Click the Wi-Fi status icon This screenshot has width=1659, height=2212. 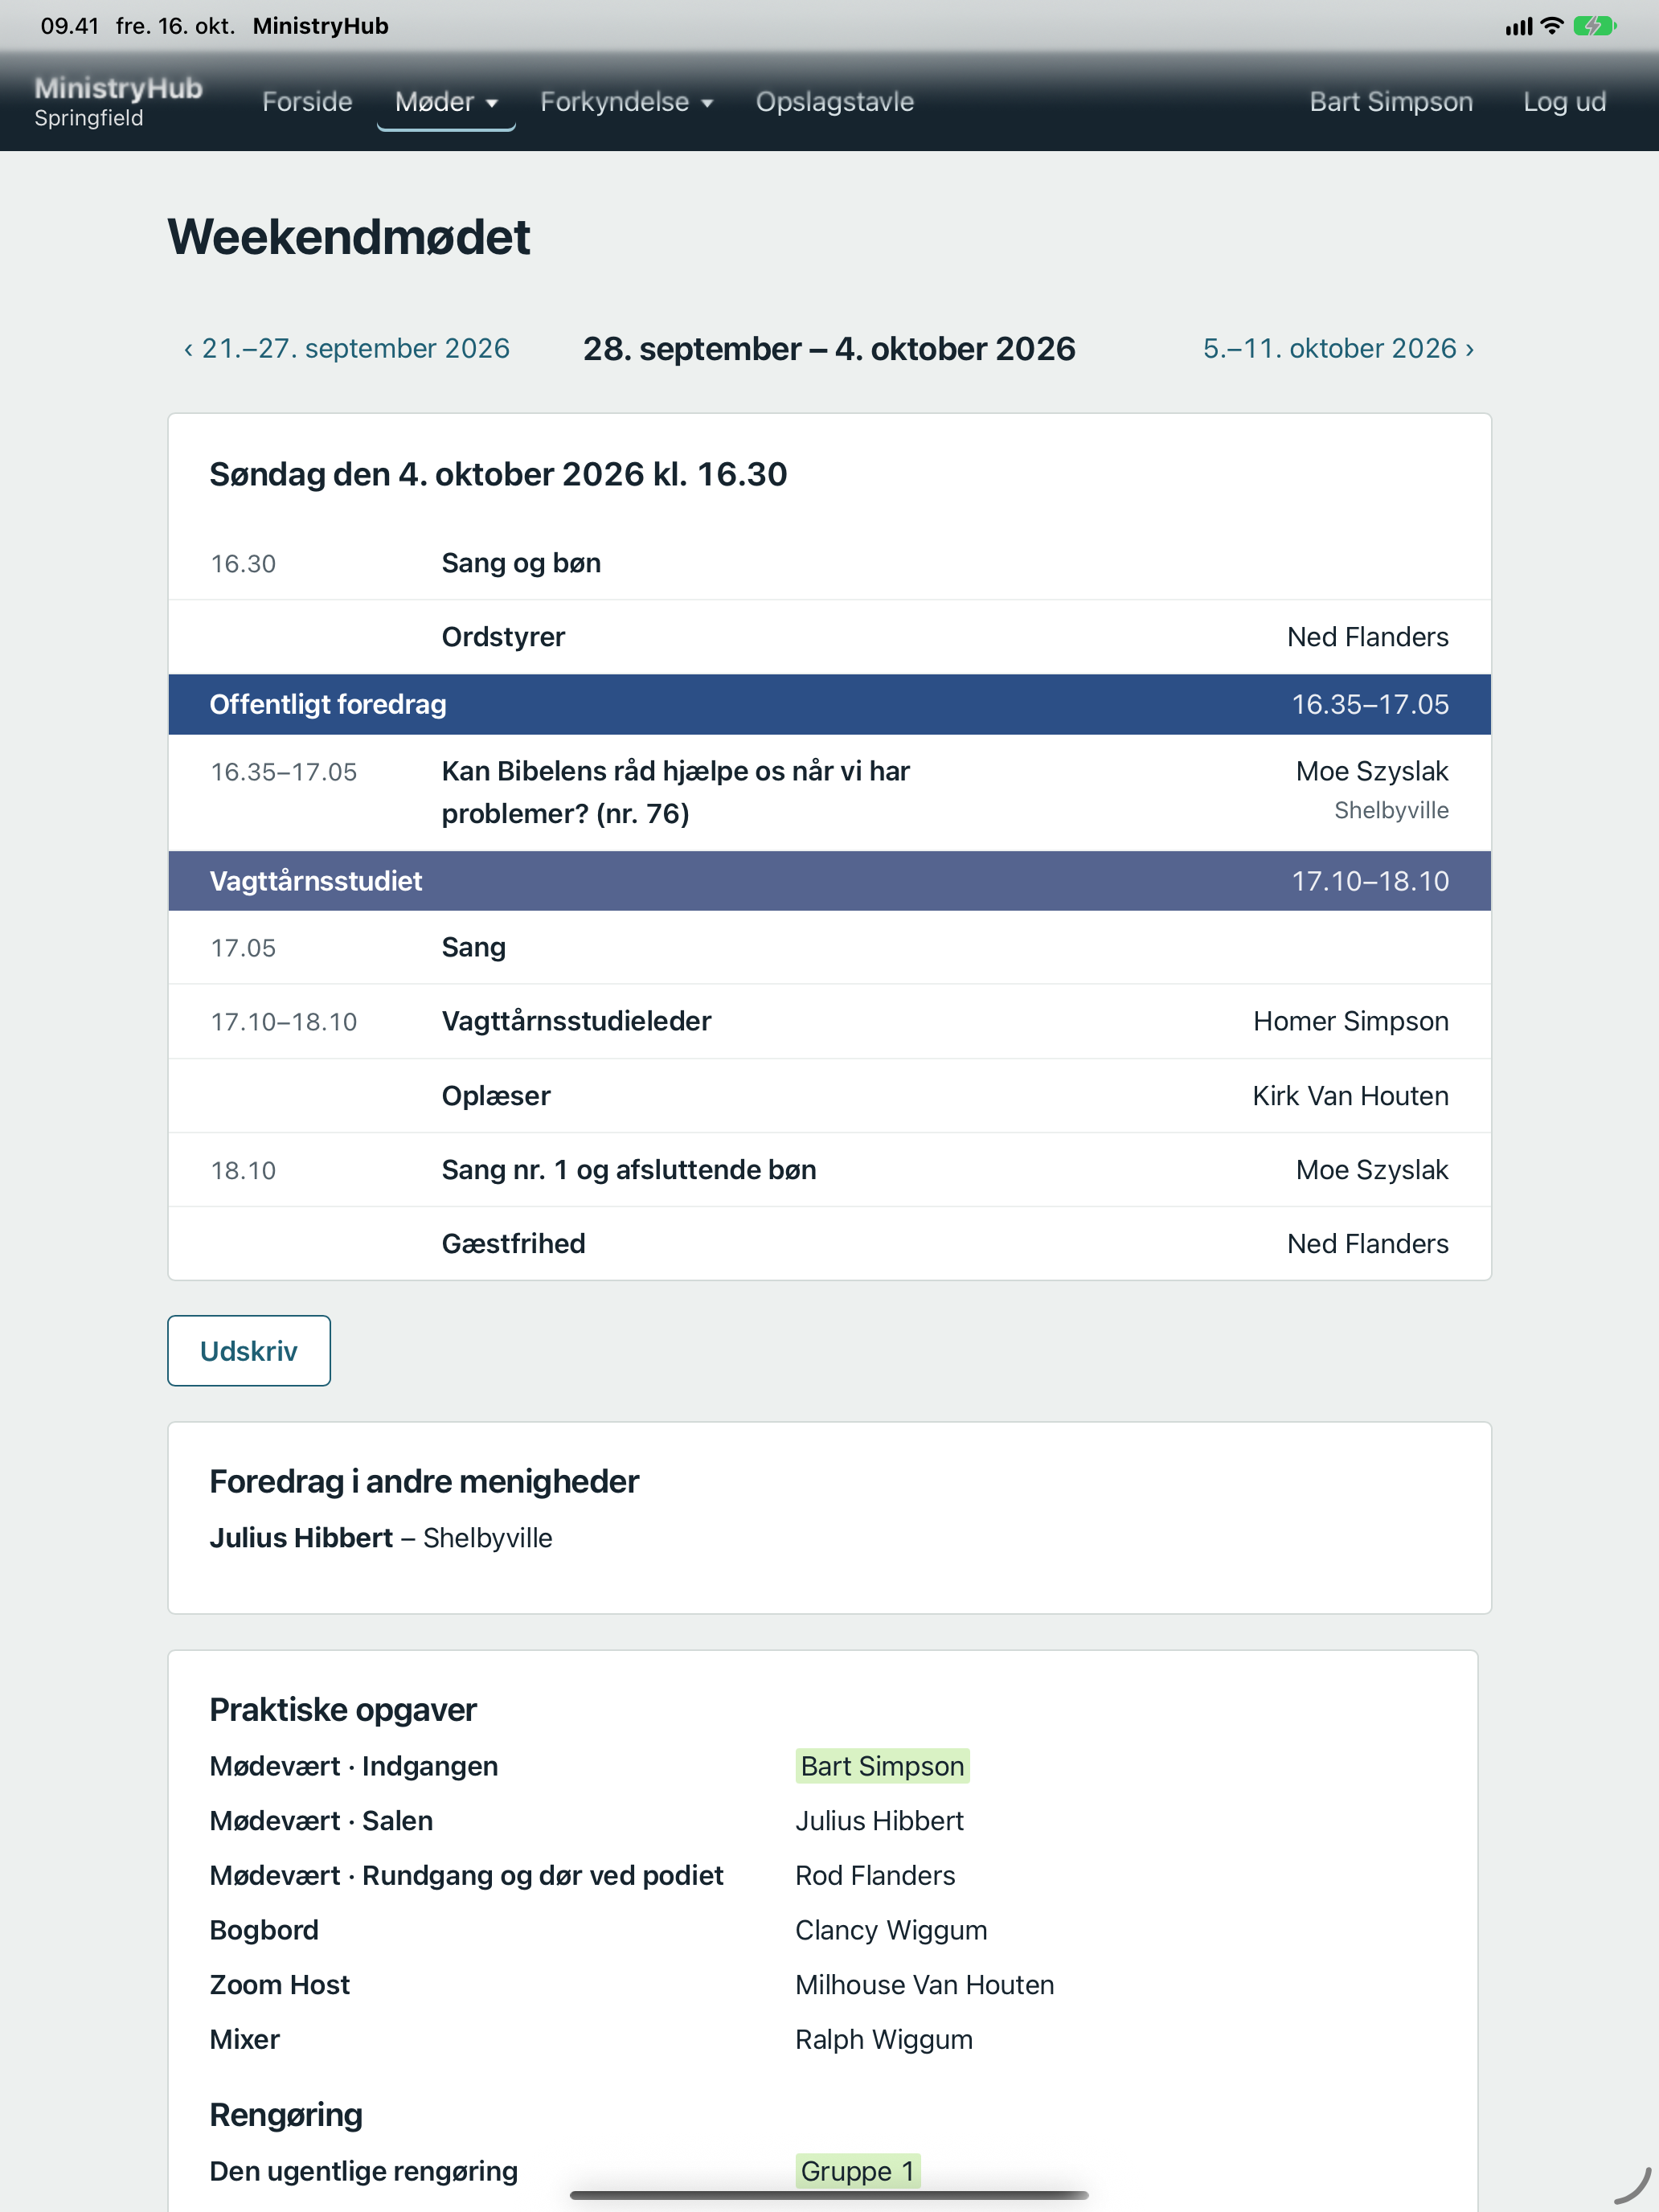pos(1551,26)
